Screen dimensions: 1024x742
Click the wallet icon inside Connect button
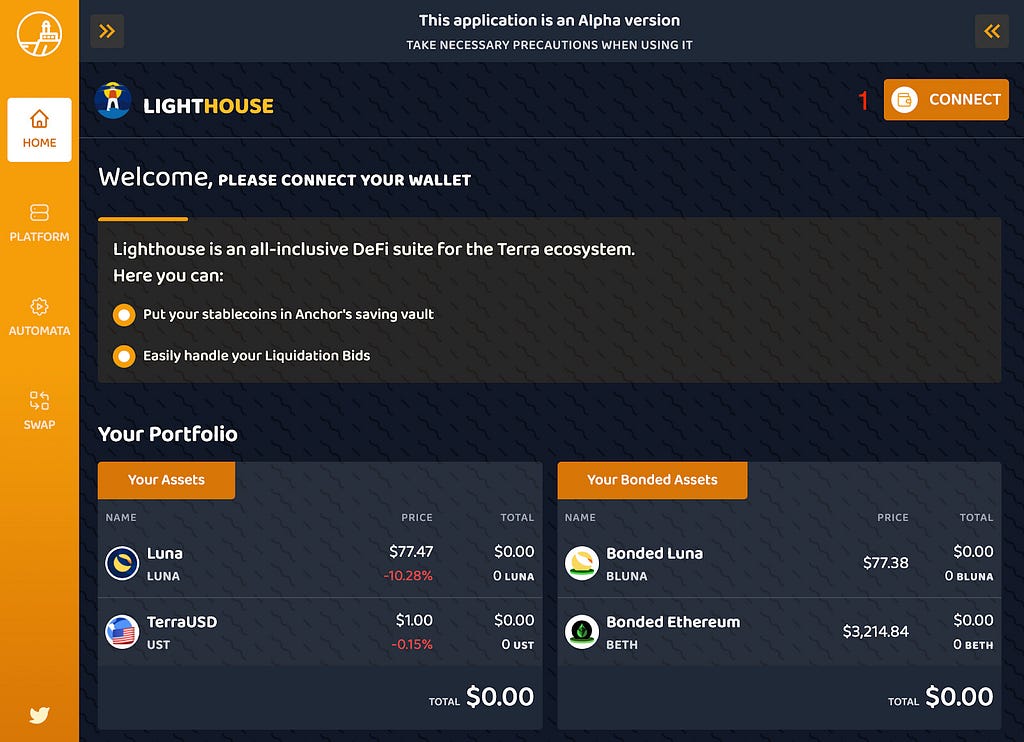904,99
